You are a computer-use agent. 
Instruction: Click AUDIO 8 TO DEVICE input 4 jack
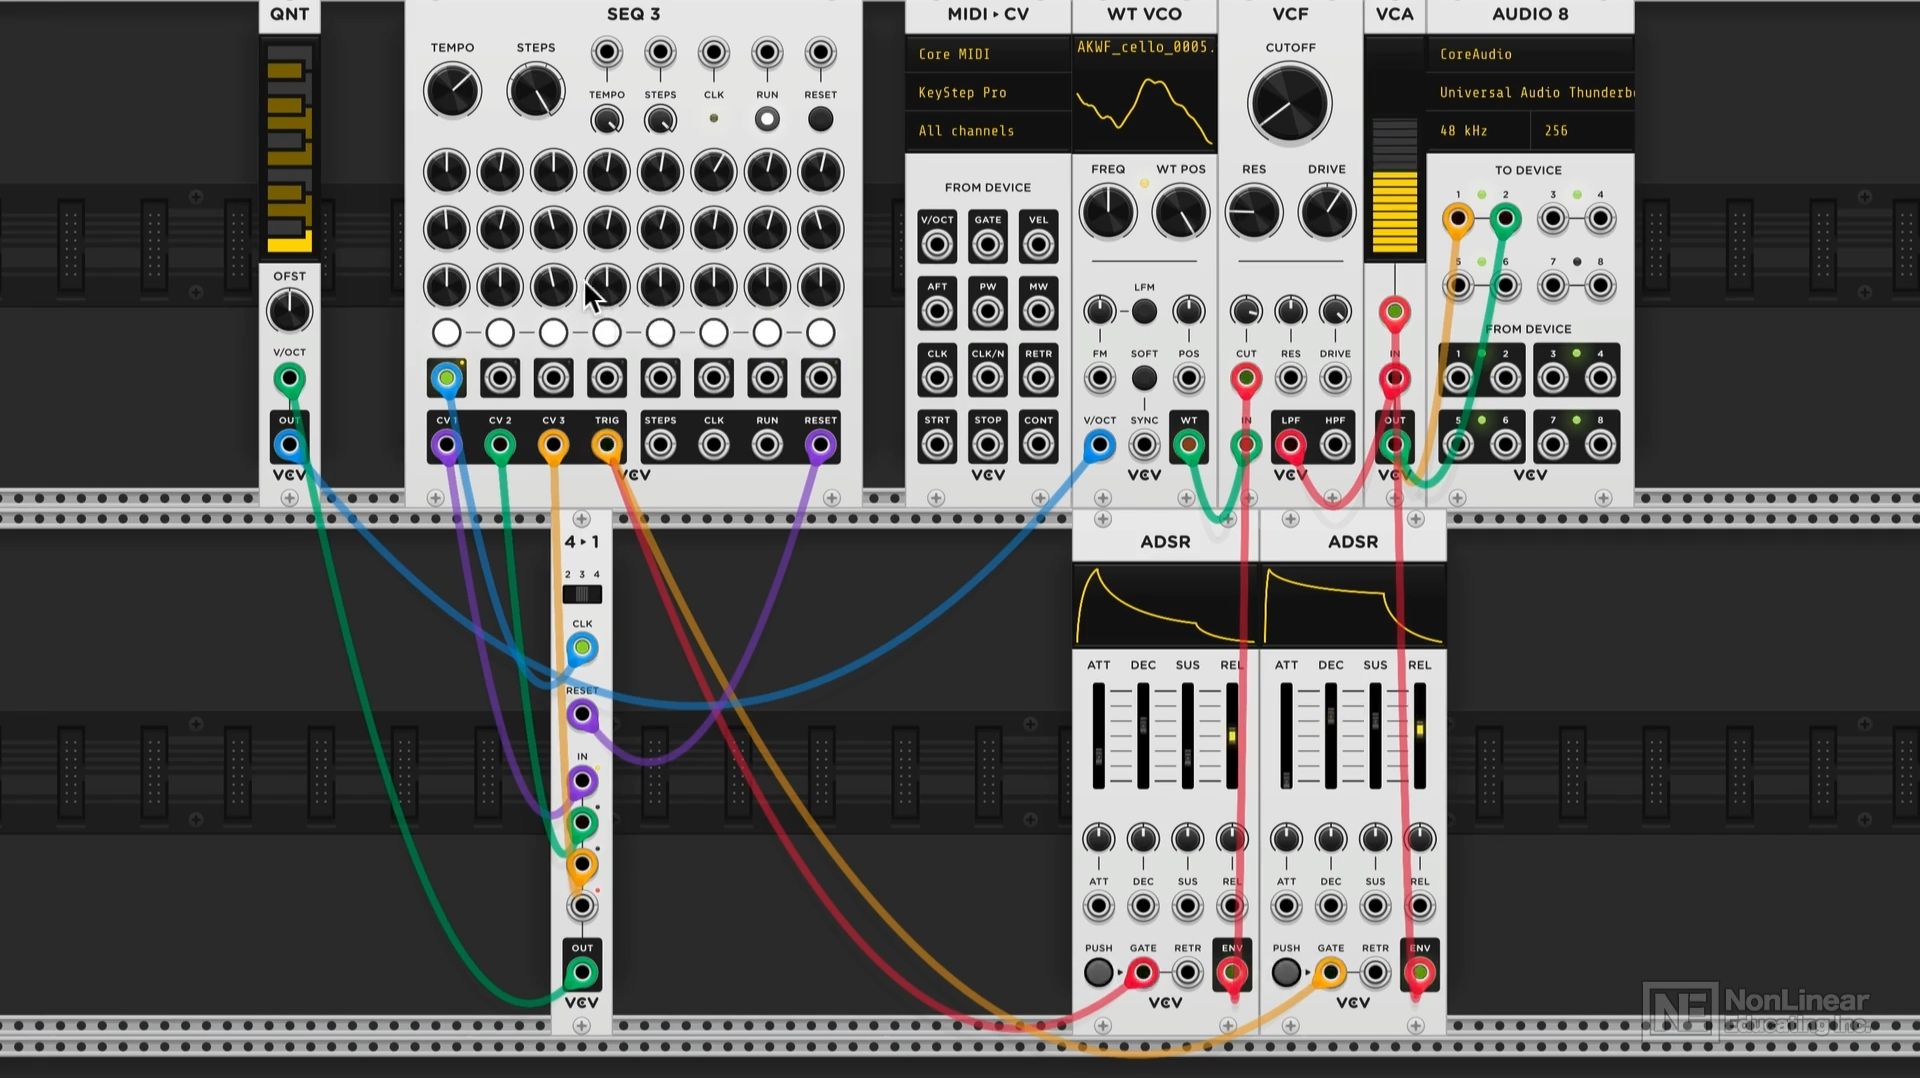tap(1600, 219)
